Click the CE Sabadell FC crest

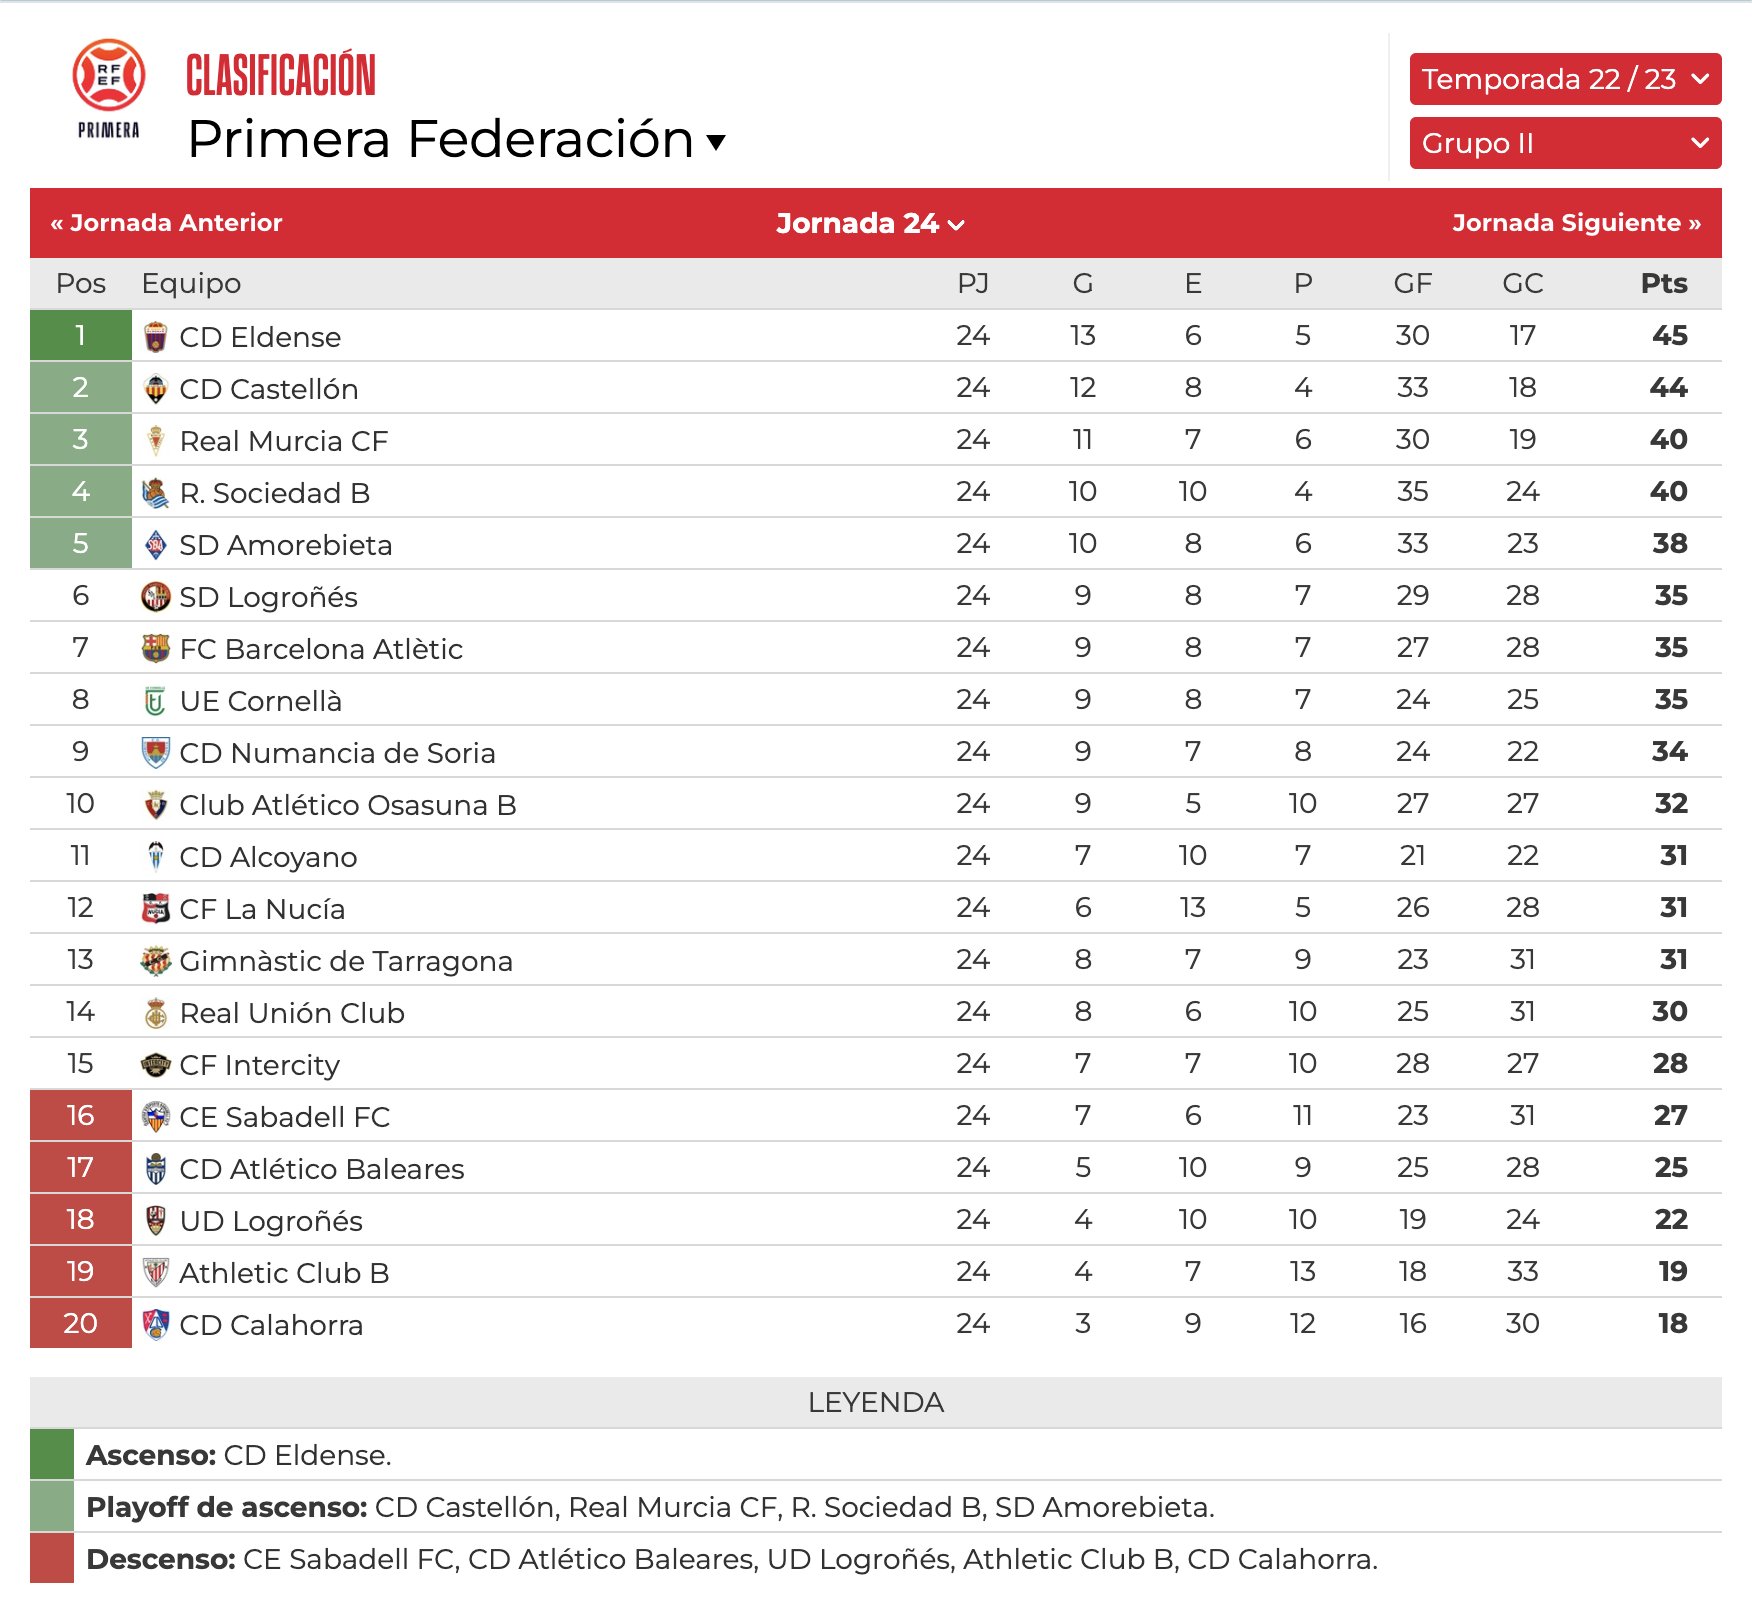(155, 1117)
